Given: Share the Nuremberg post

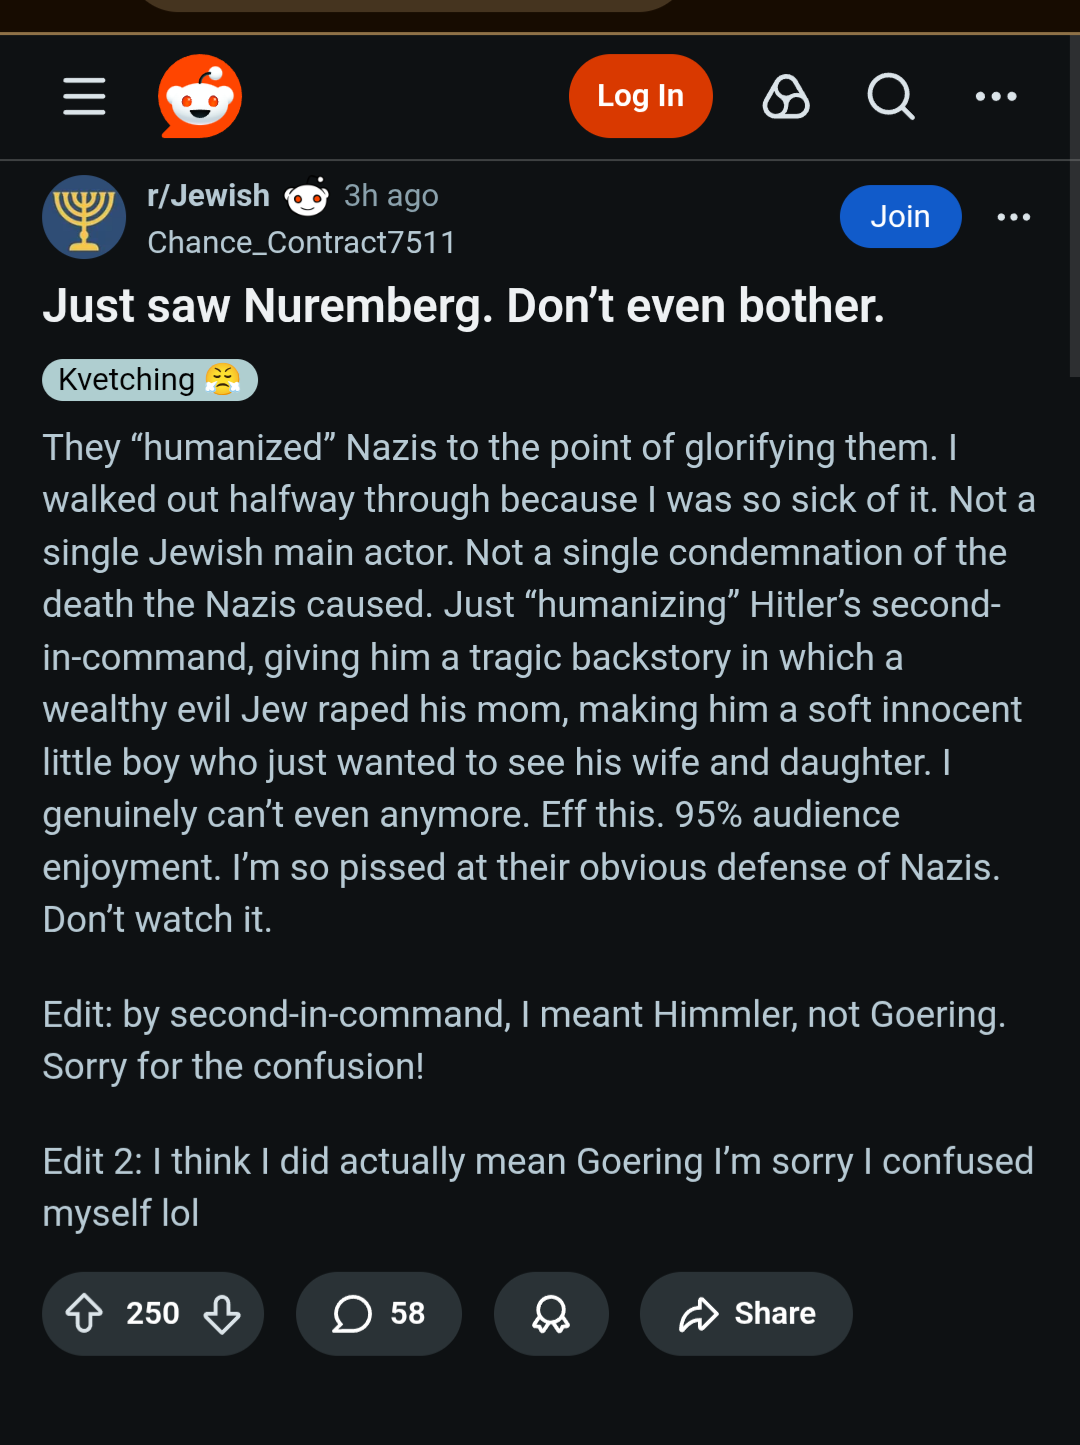Looking at the screenshot, I should click(x=746, y=1313).
